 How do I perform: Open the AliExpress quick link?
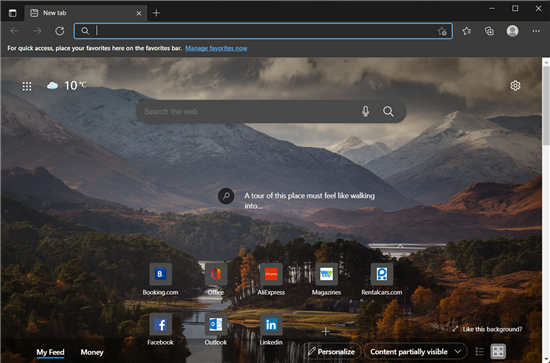coord(271,280)
